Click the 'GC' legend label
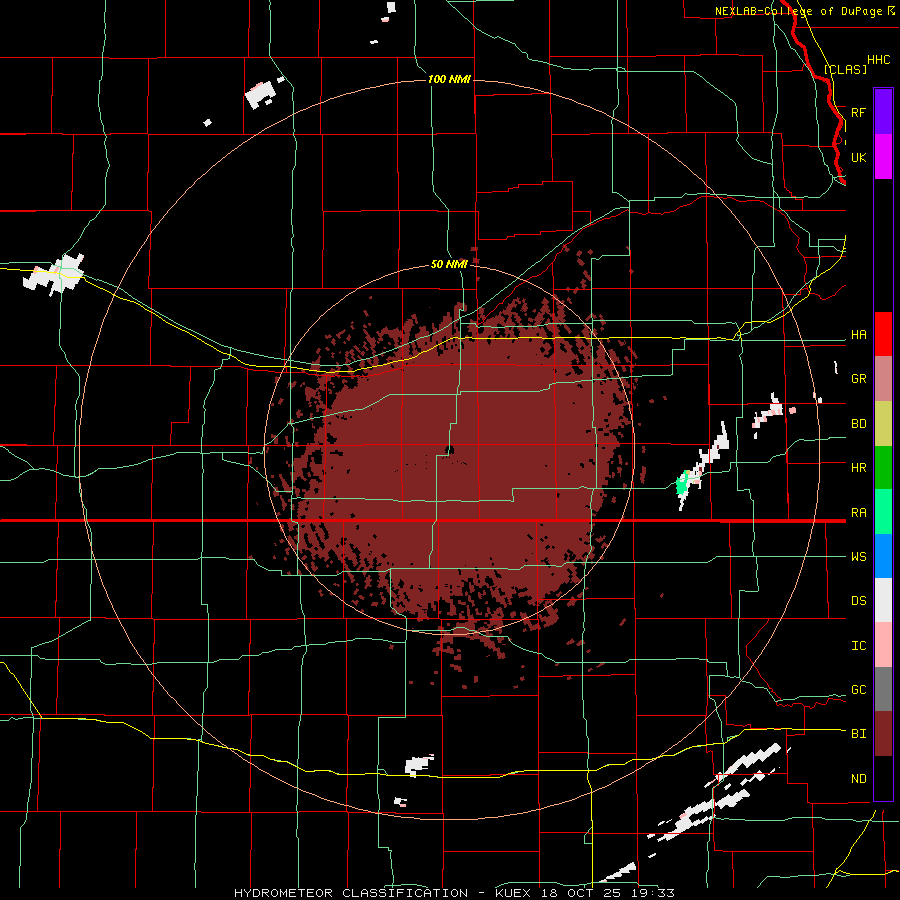Image resolution: width=900 pixels, height=900 pixels. 858,690
